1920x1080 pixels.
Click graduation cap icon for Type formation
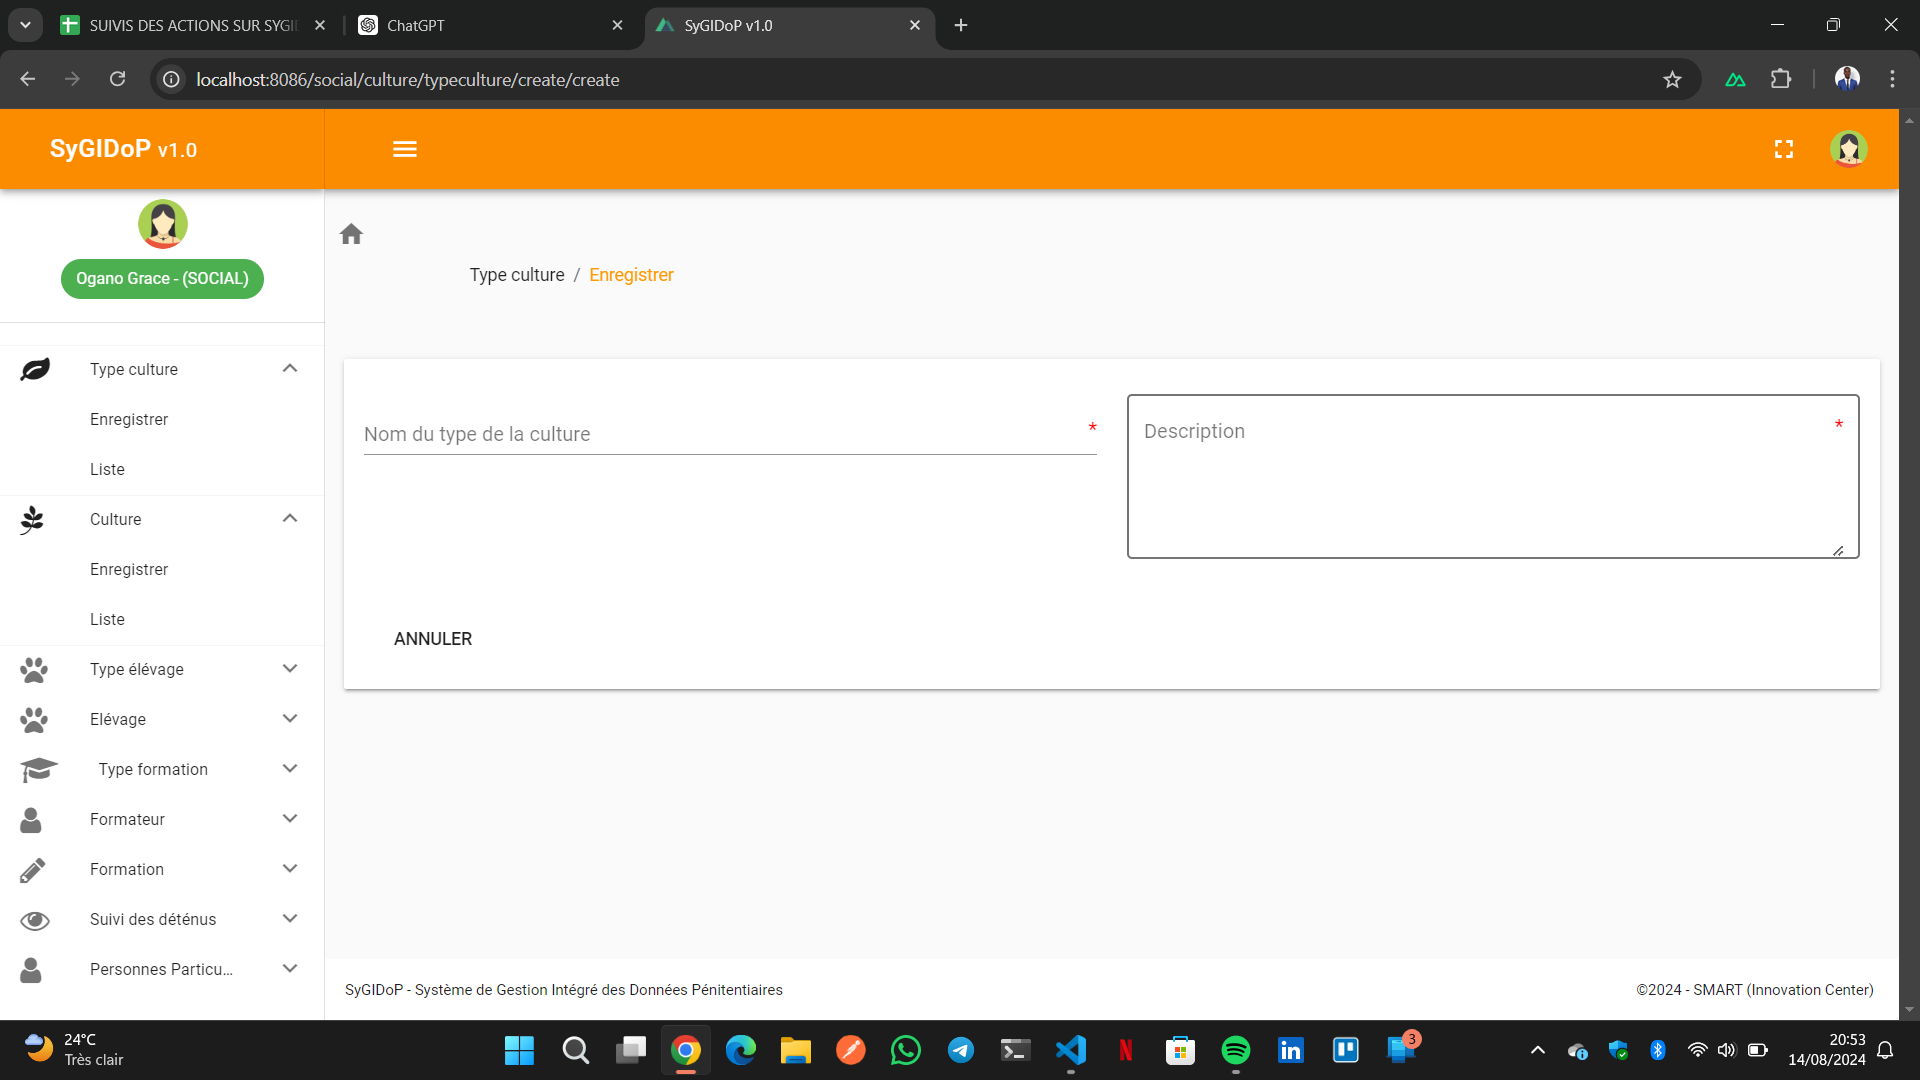click(38, 769)
